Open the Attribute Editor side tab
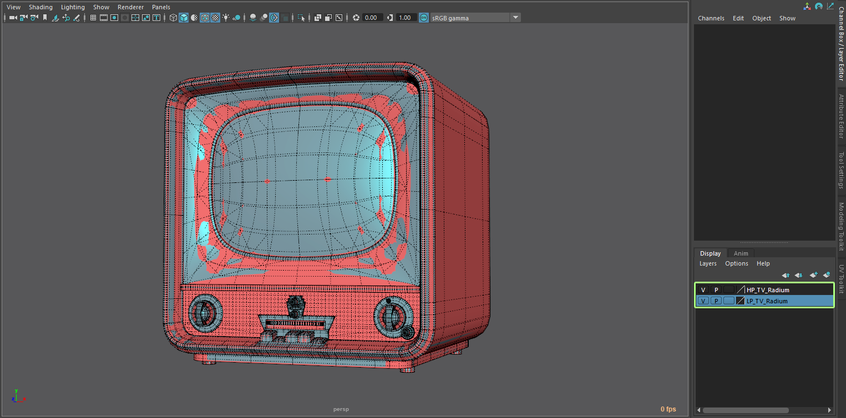846x418 pixels. tap(841, 118)
